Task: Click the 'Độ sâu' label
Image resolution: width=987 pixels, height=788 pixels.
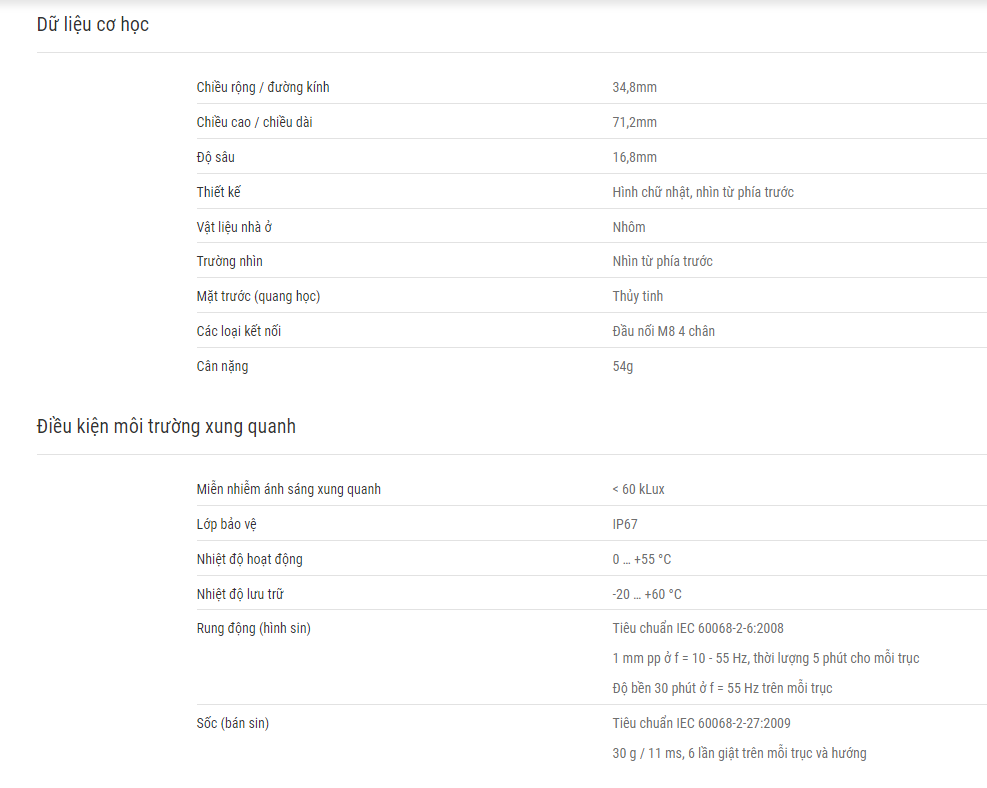Action: click(x=215, y=157)
